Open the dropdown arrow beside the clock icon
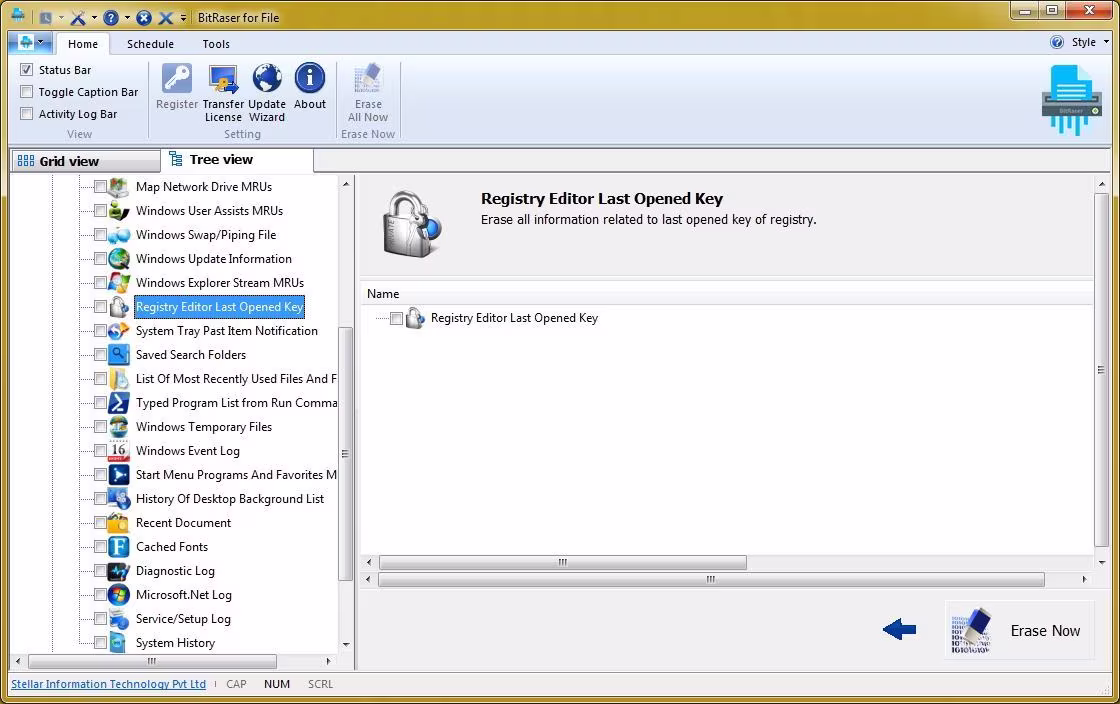This screenshot has width=1120, height=704. 61,17
